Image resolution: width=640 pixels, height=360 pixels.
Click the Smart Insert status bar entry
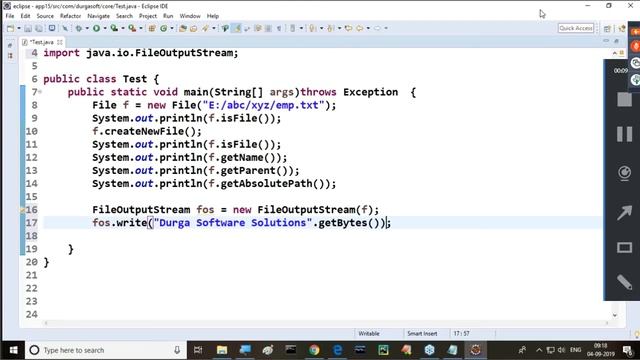click(x=422, y=333)
